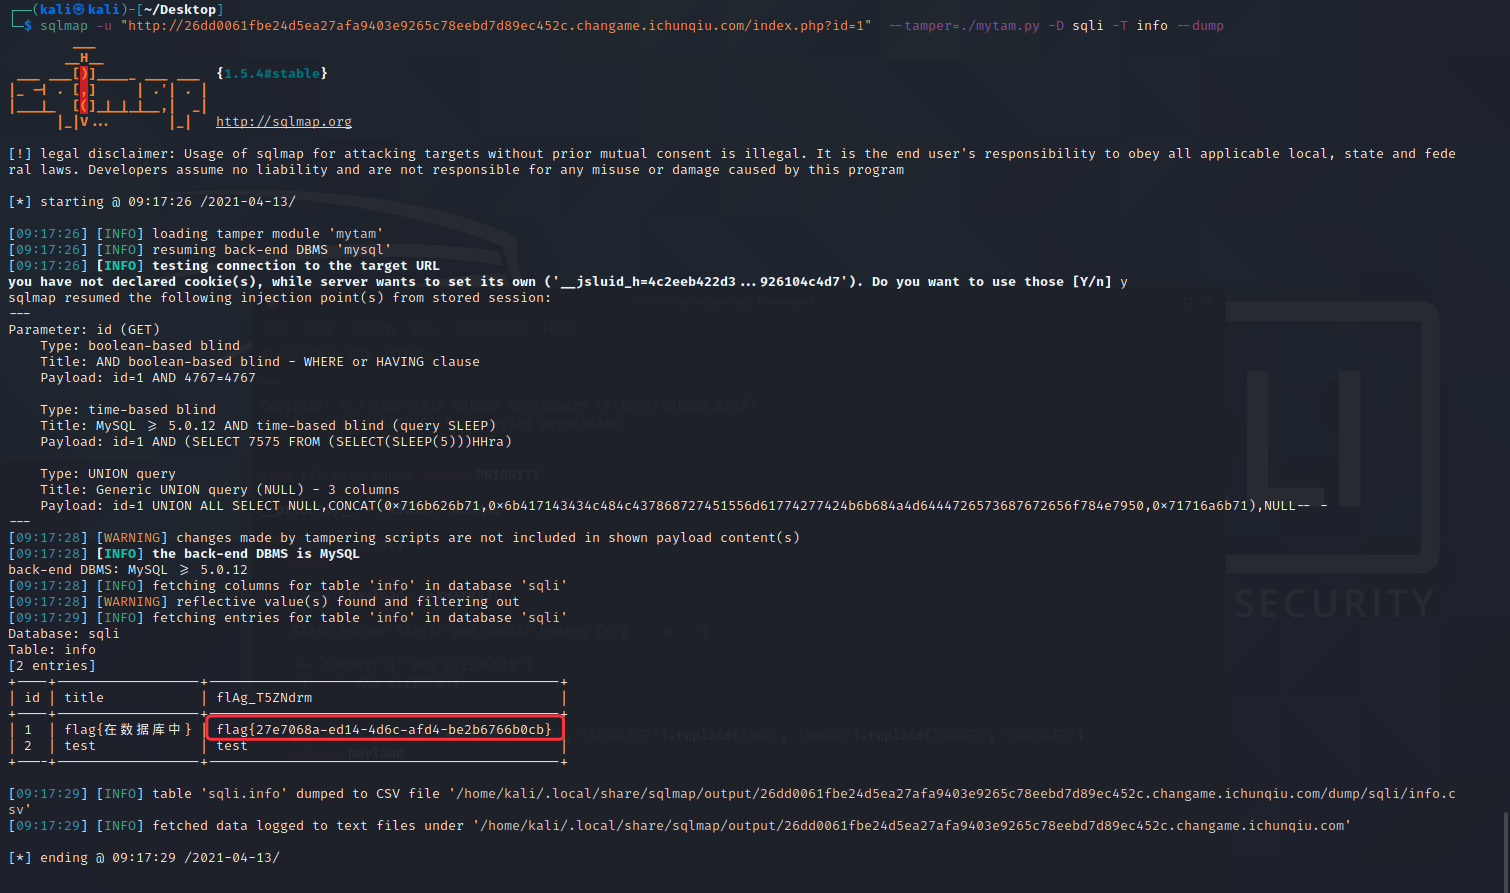Image resolution: width=1510 pixels, height=893 pixels.
Task: Click 'test' in the flAg_T5ZNdrm column
Action: [232, 746]
